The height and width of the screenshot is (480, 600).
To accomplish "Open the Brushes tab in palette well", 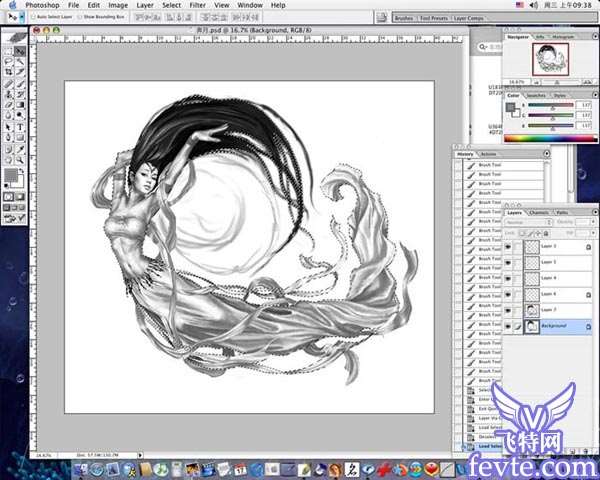I will (x=404, y=18).
